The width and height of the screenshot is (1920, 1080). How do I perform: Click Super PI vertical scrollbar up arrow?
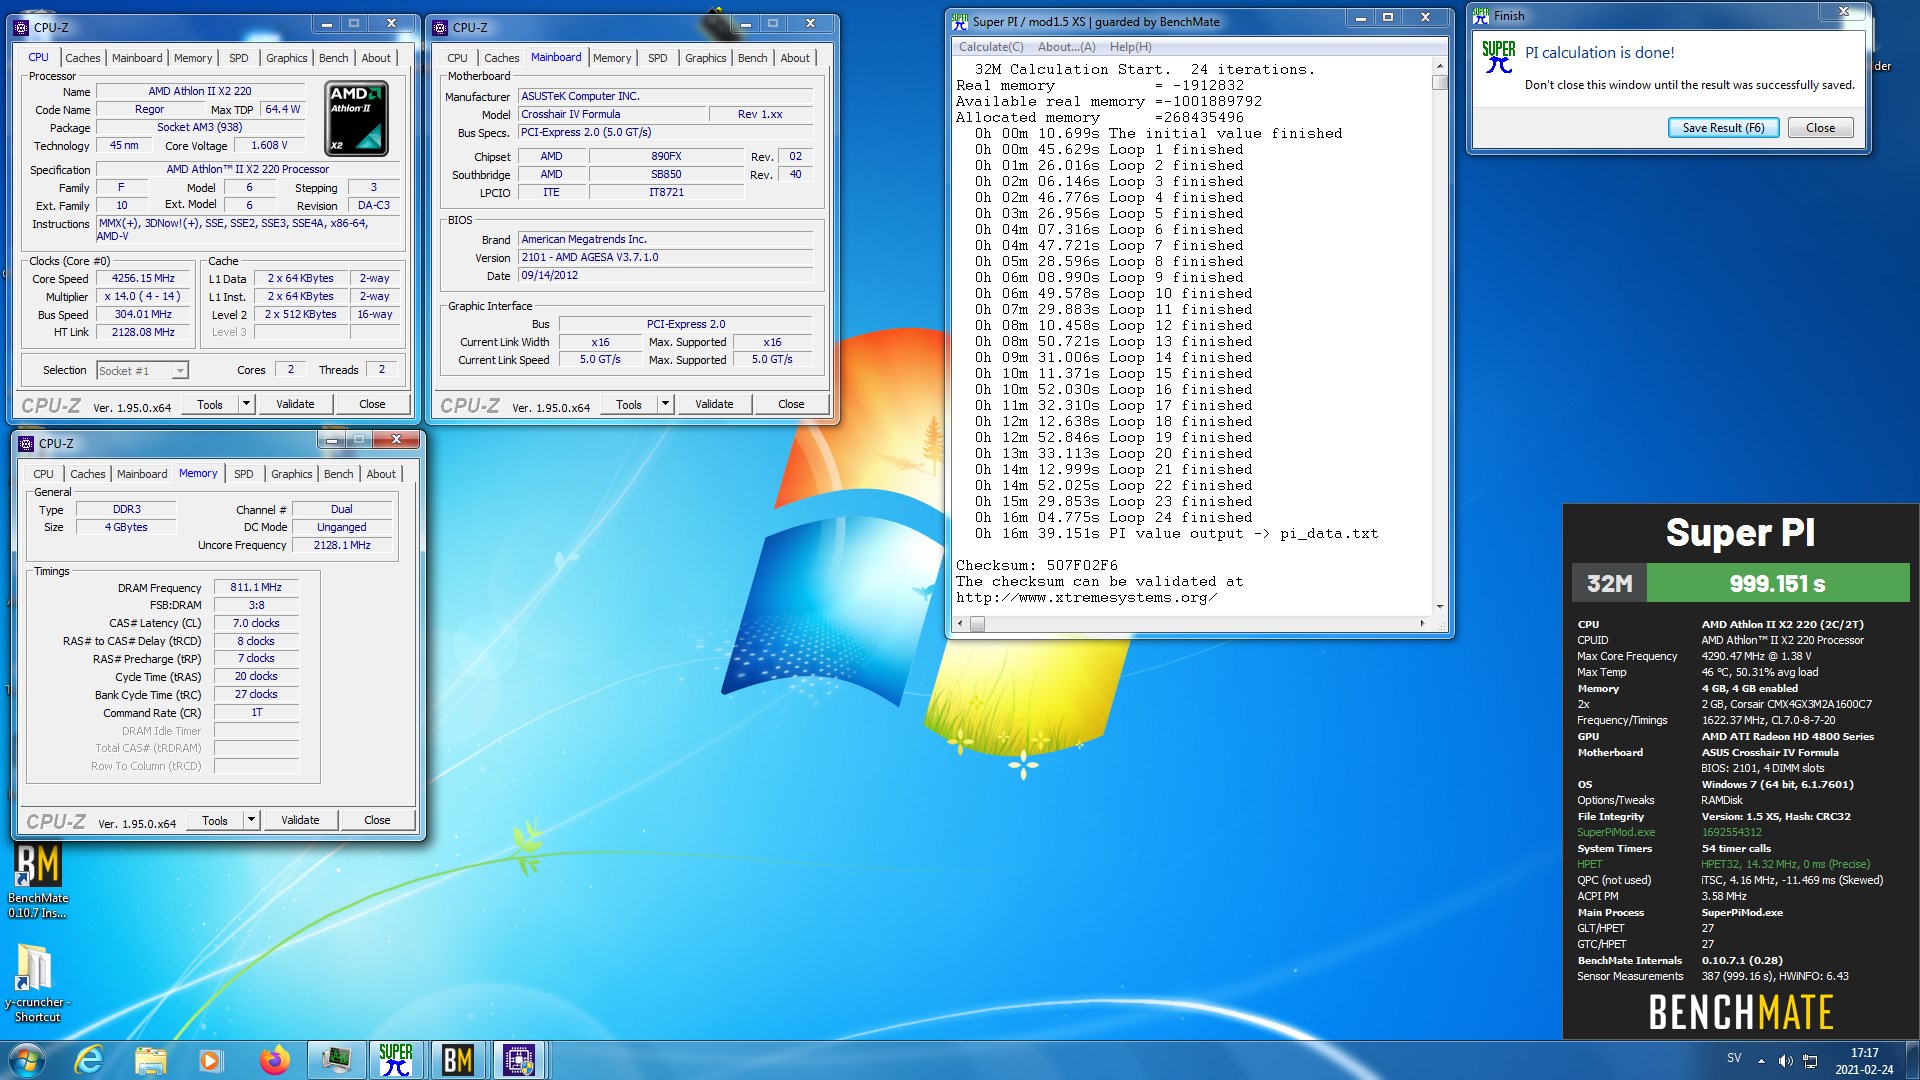pyautogui.click(x=1439, y=66)
